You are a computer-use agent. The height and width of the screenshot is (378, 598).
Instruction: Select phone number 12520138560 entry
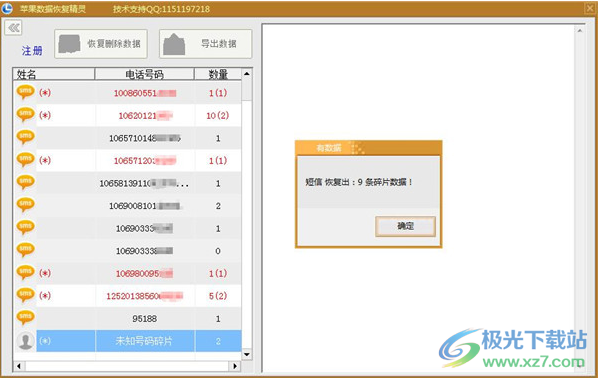pyautogui.click(x=145, y=296)
